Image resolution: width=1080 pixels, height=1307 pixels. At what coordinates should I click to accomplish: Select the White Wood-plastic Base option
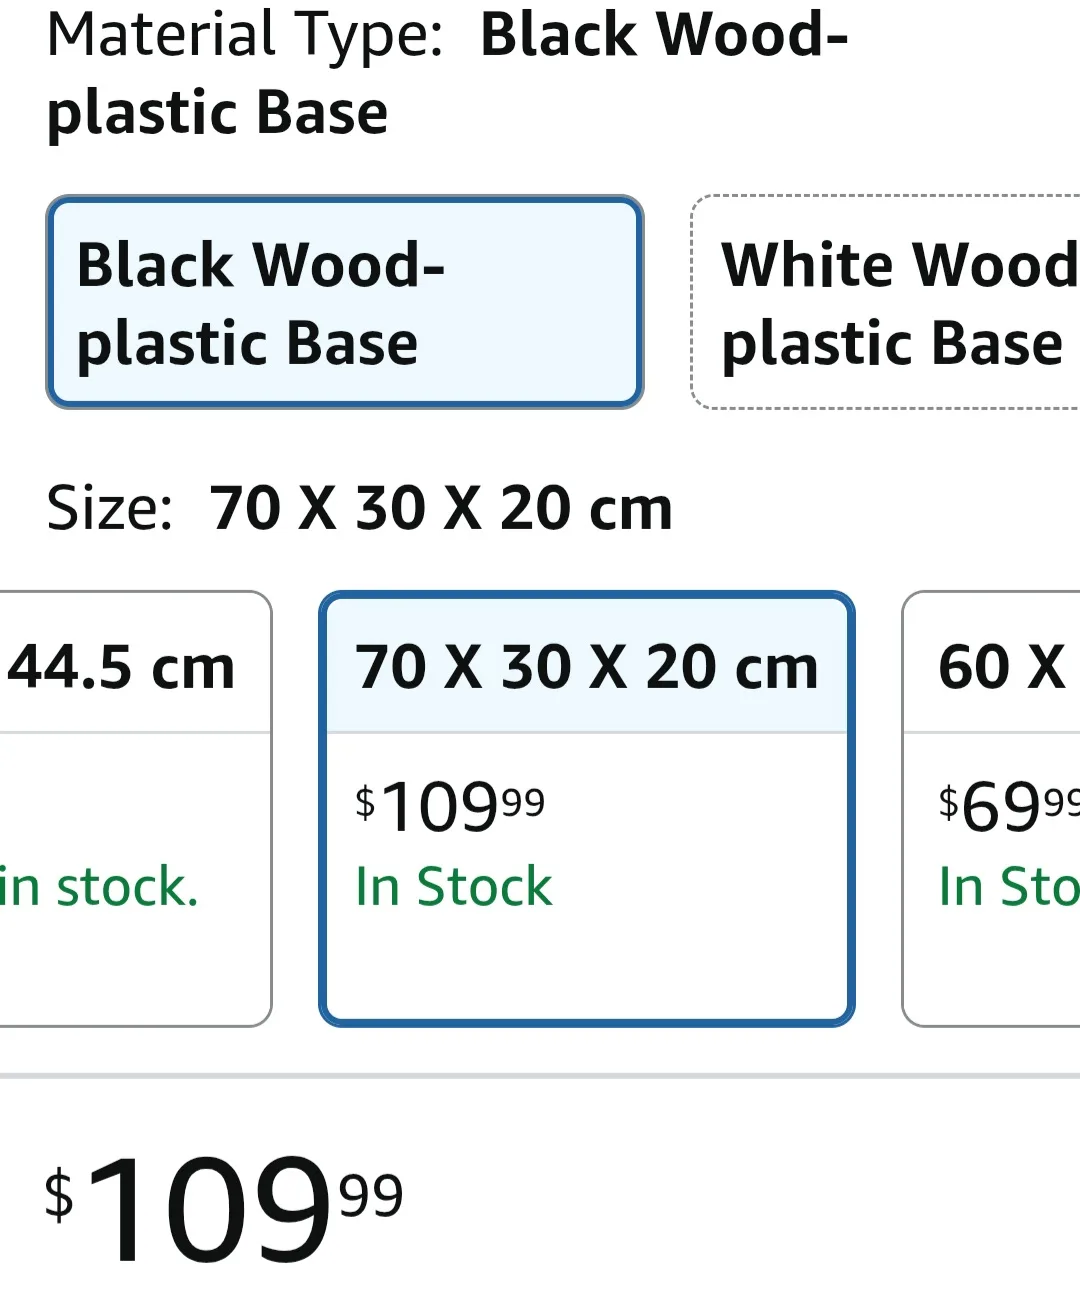890,300
